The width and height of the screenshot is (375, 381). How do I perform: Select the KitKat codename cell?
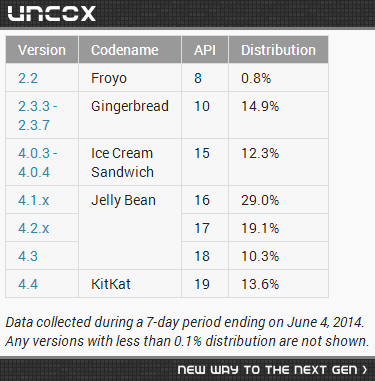tap(130, 284)
